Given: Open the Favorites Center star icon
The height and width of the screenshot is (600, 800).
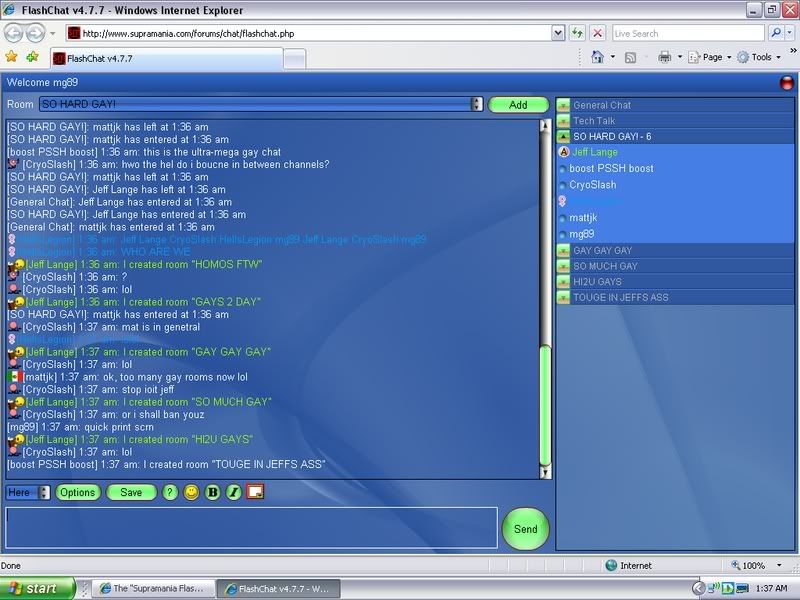Looking at the screenshot, I should [11, 57].
